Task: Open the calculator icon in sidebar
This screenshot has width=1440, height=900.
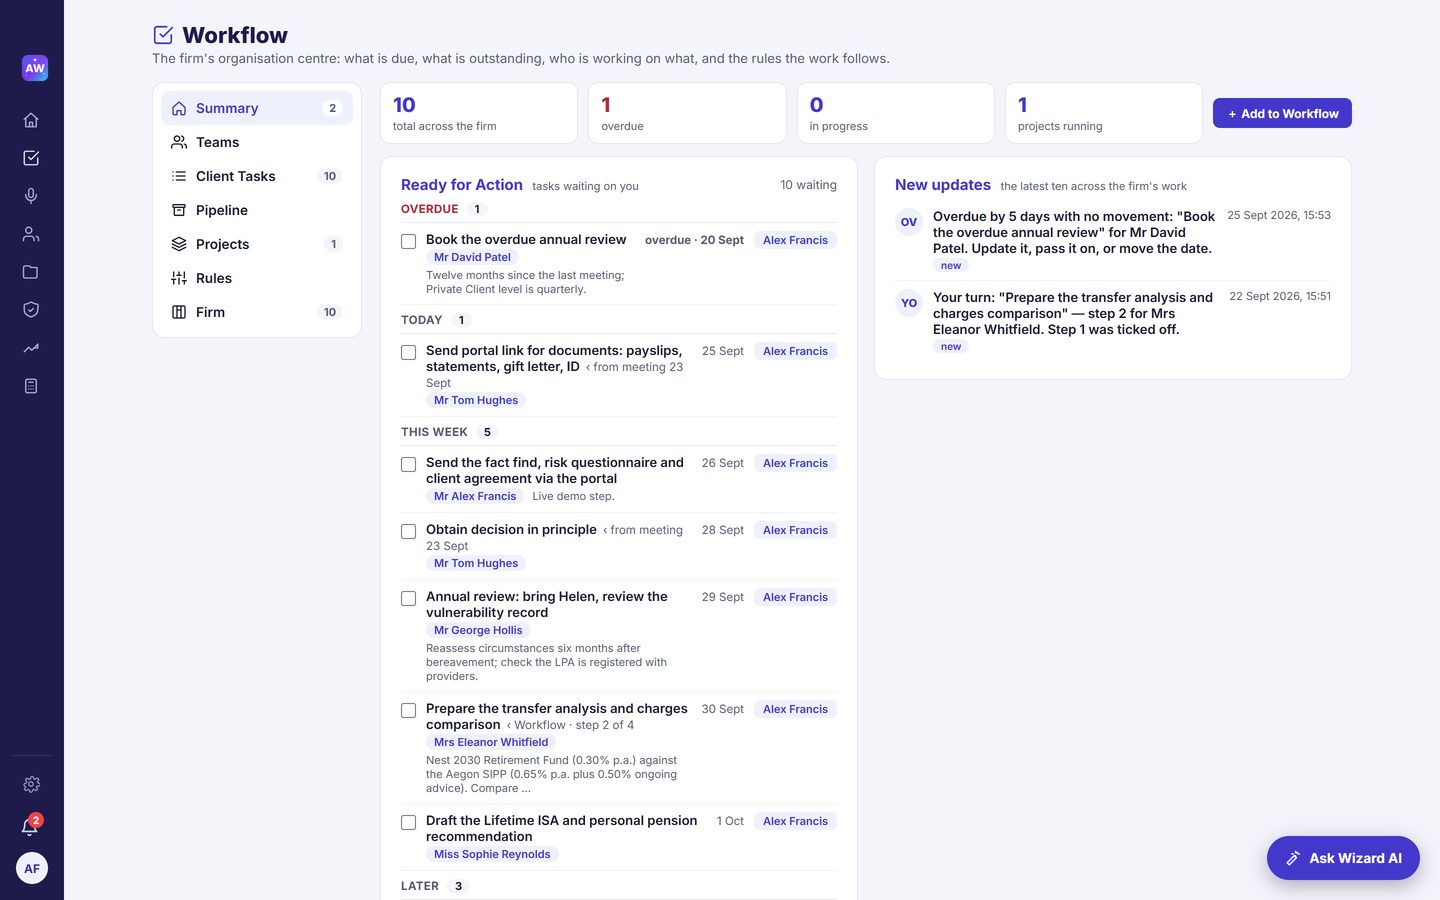Action: pos(31,386)
